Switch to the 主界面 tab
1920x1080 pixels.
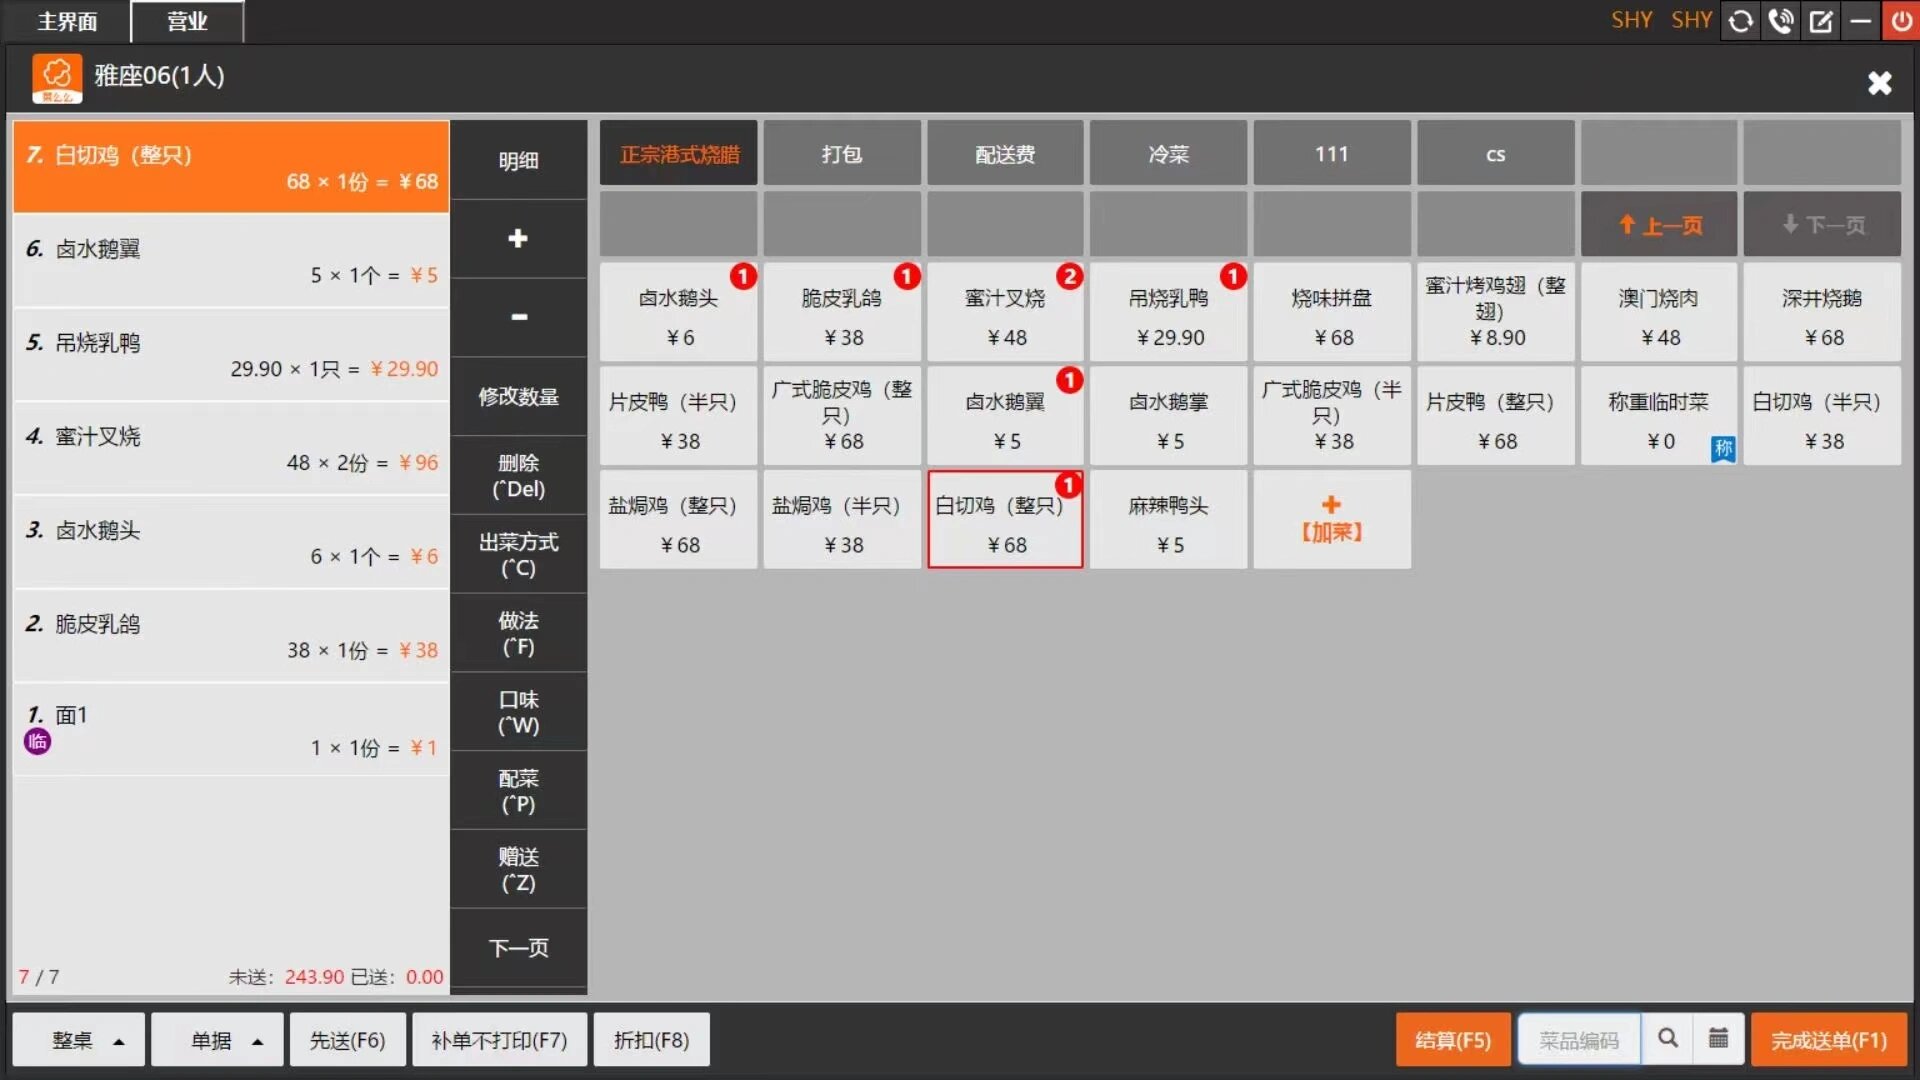click(x=67, y=21)
